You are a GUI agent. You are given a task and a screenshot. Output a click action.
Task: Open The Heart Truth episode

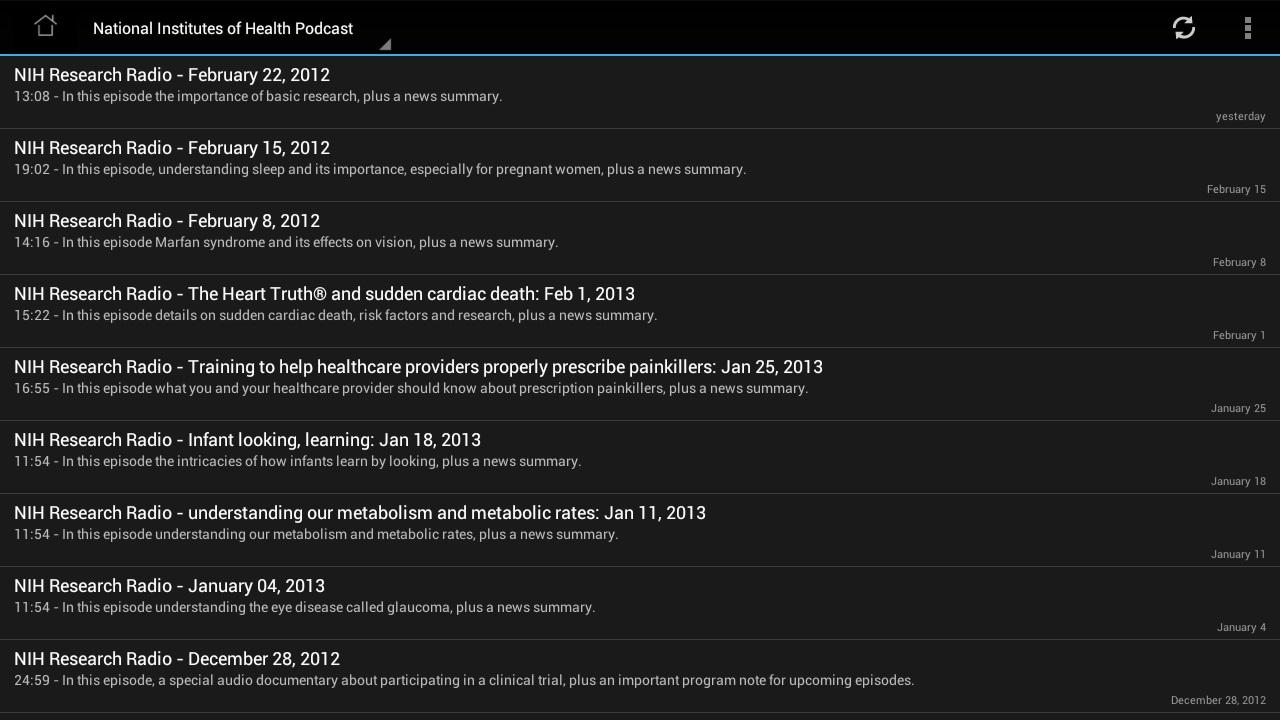[x=324, y=294]
